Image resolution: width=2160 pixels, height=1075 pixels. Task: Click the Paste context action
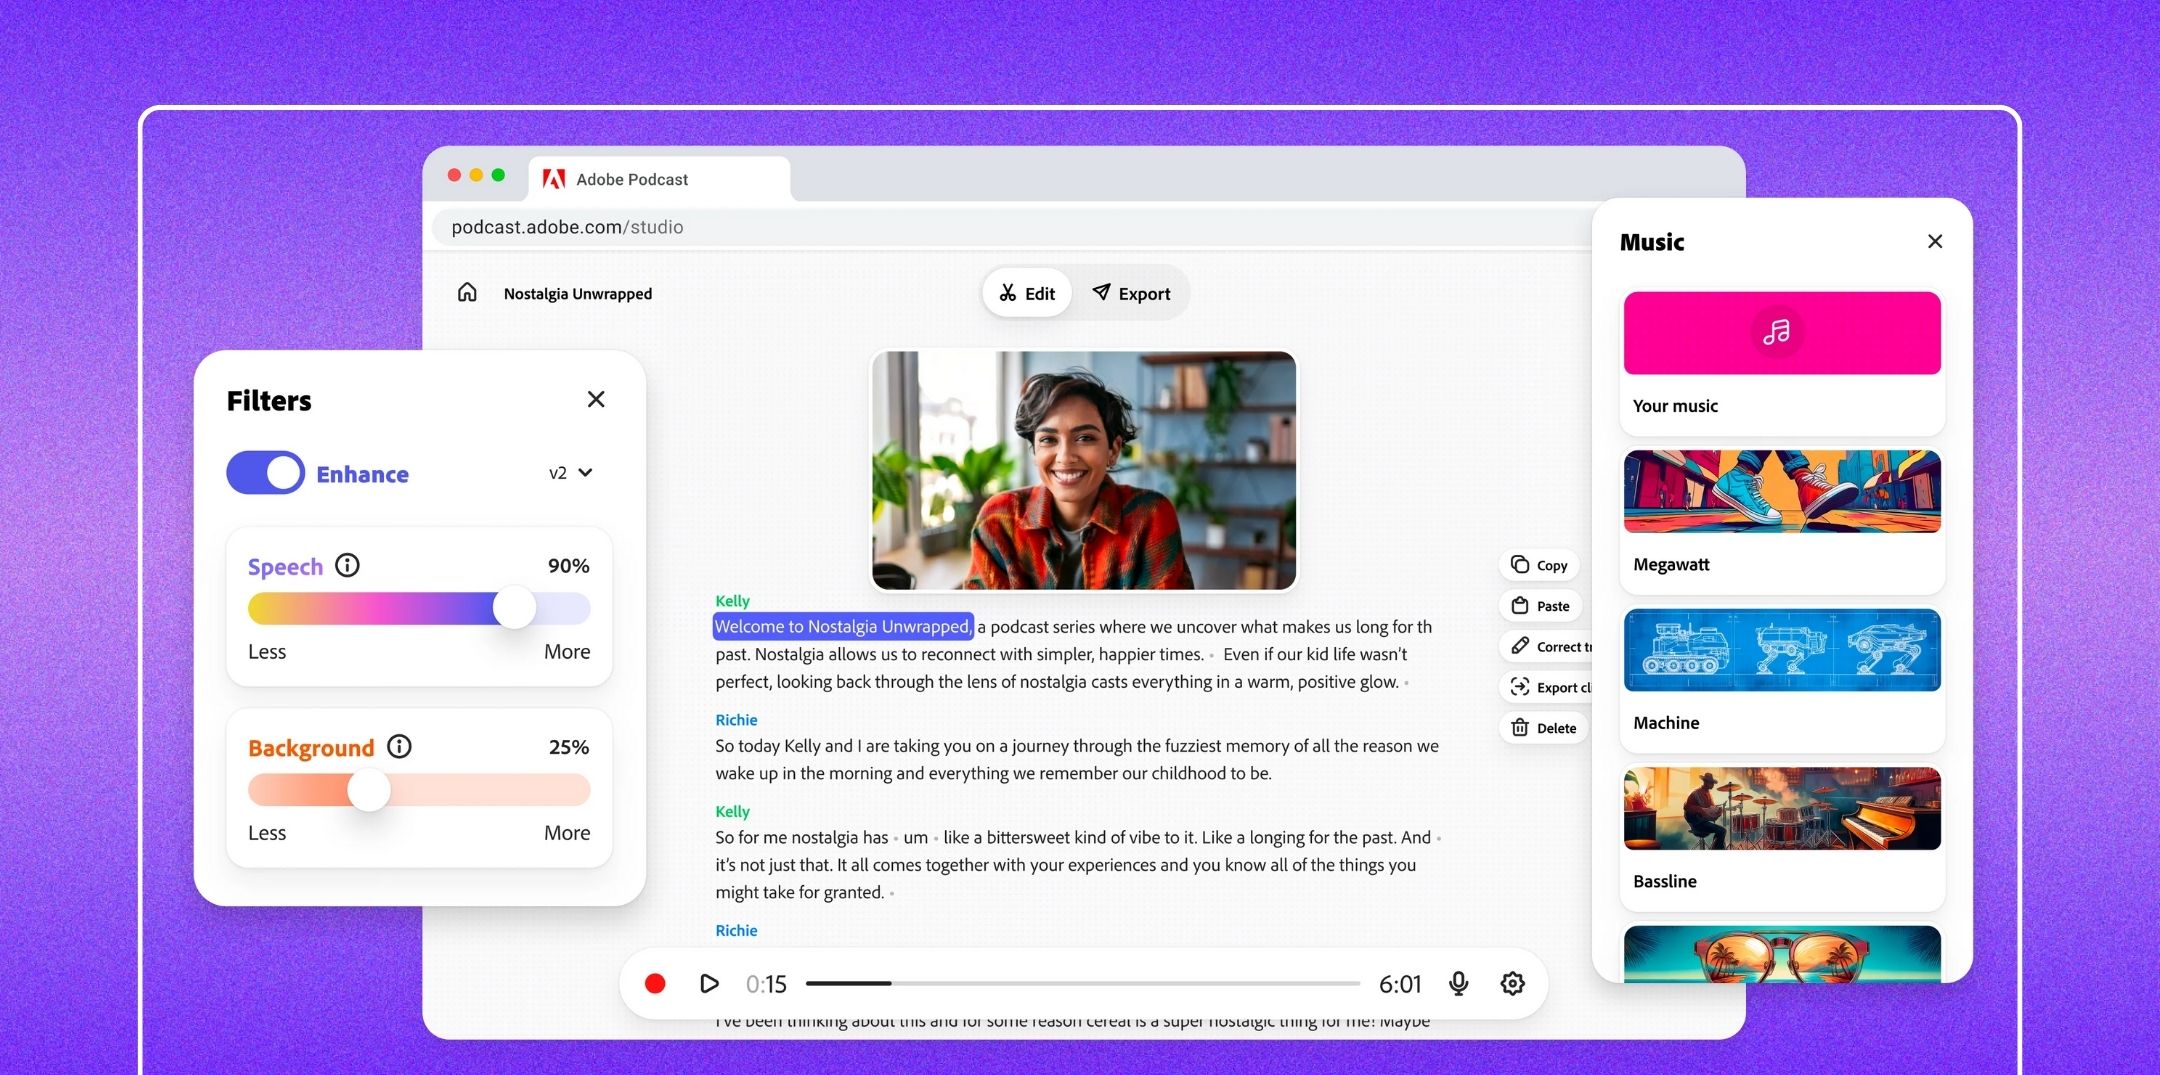[1541, 606]
